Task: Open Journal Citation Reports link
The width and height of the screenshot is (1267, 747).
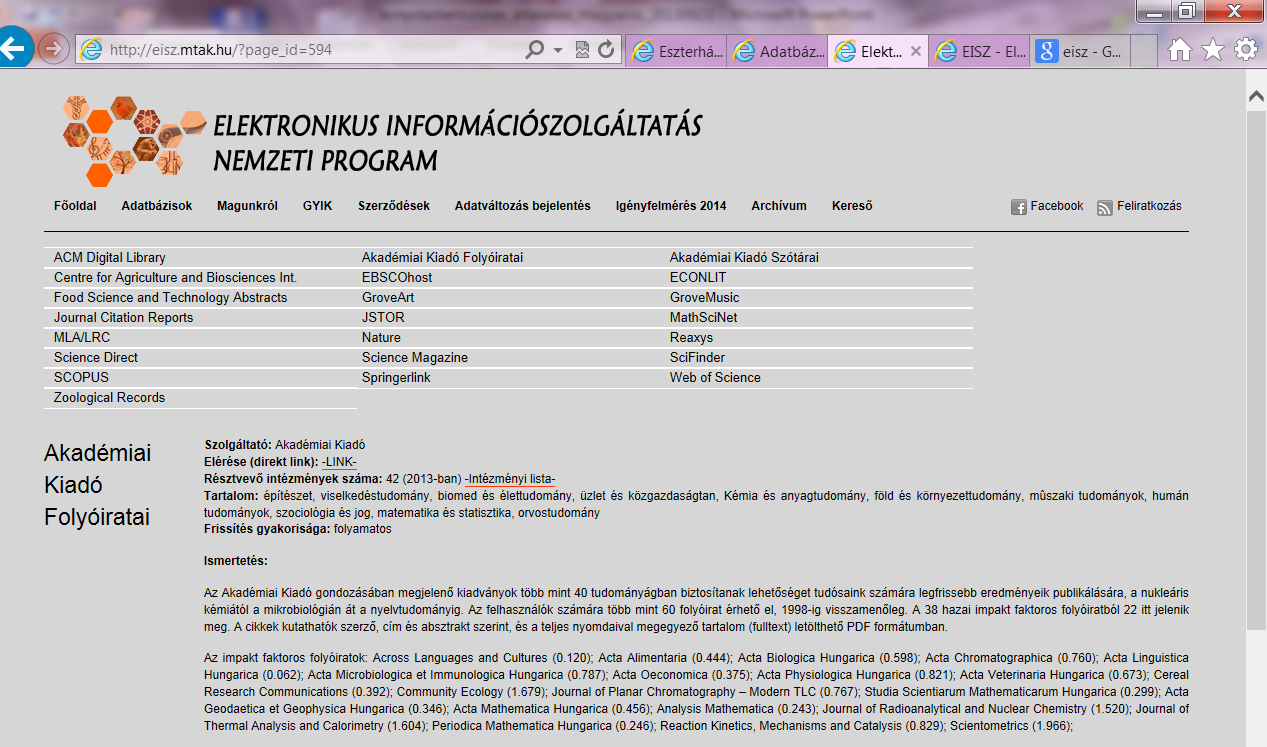Action: [x=123, y=318]
